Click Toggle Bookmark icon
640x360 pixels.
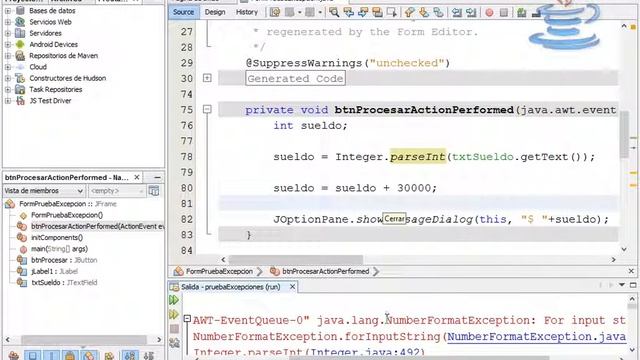tap(438, 12)
